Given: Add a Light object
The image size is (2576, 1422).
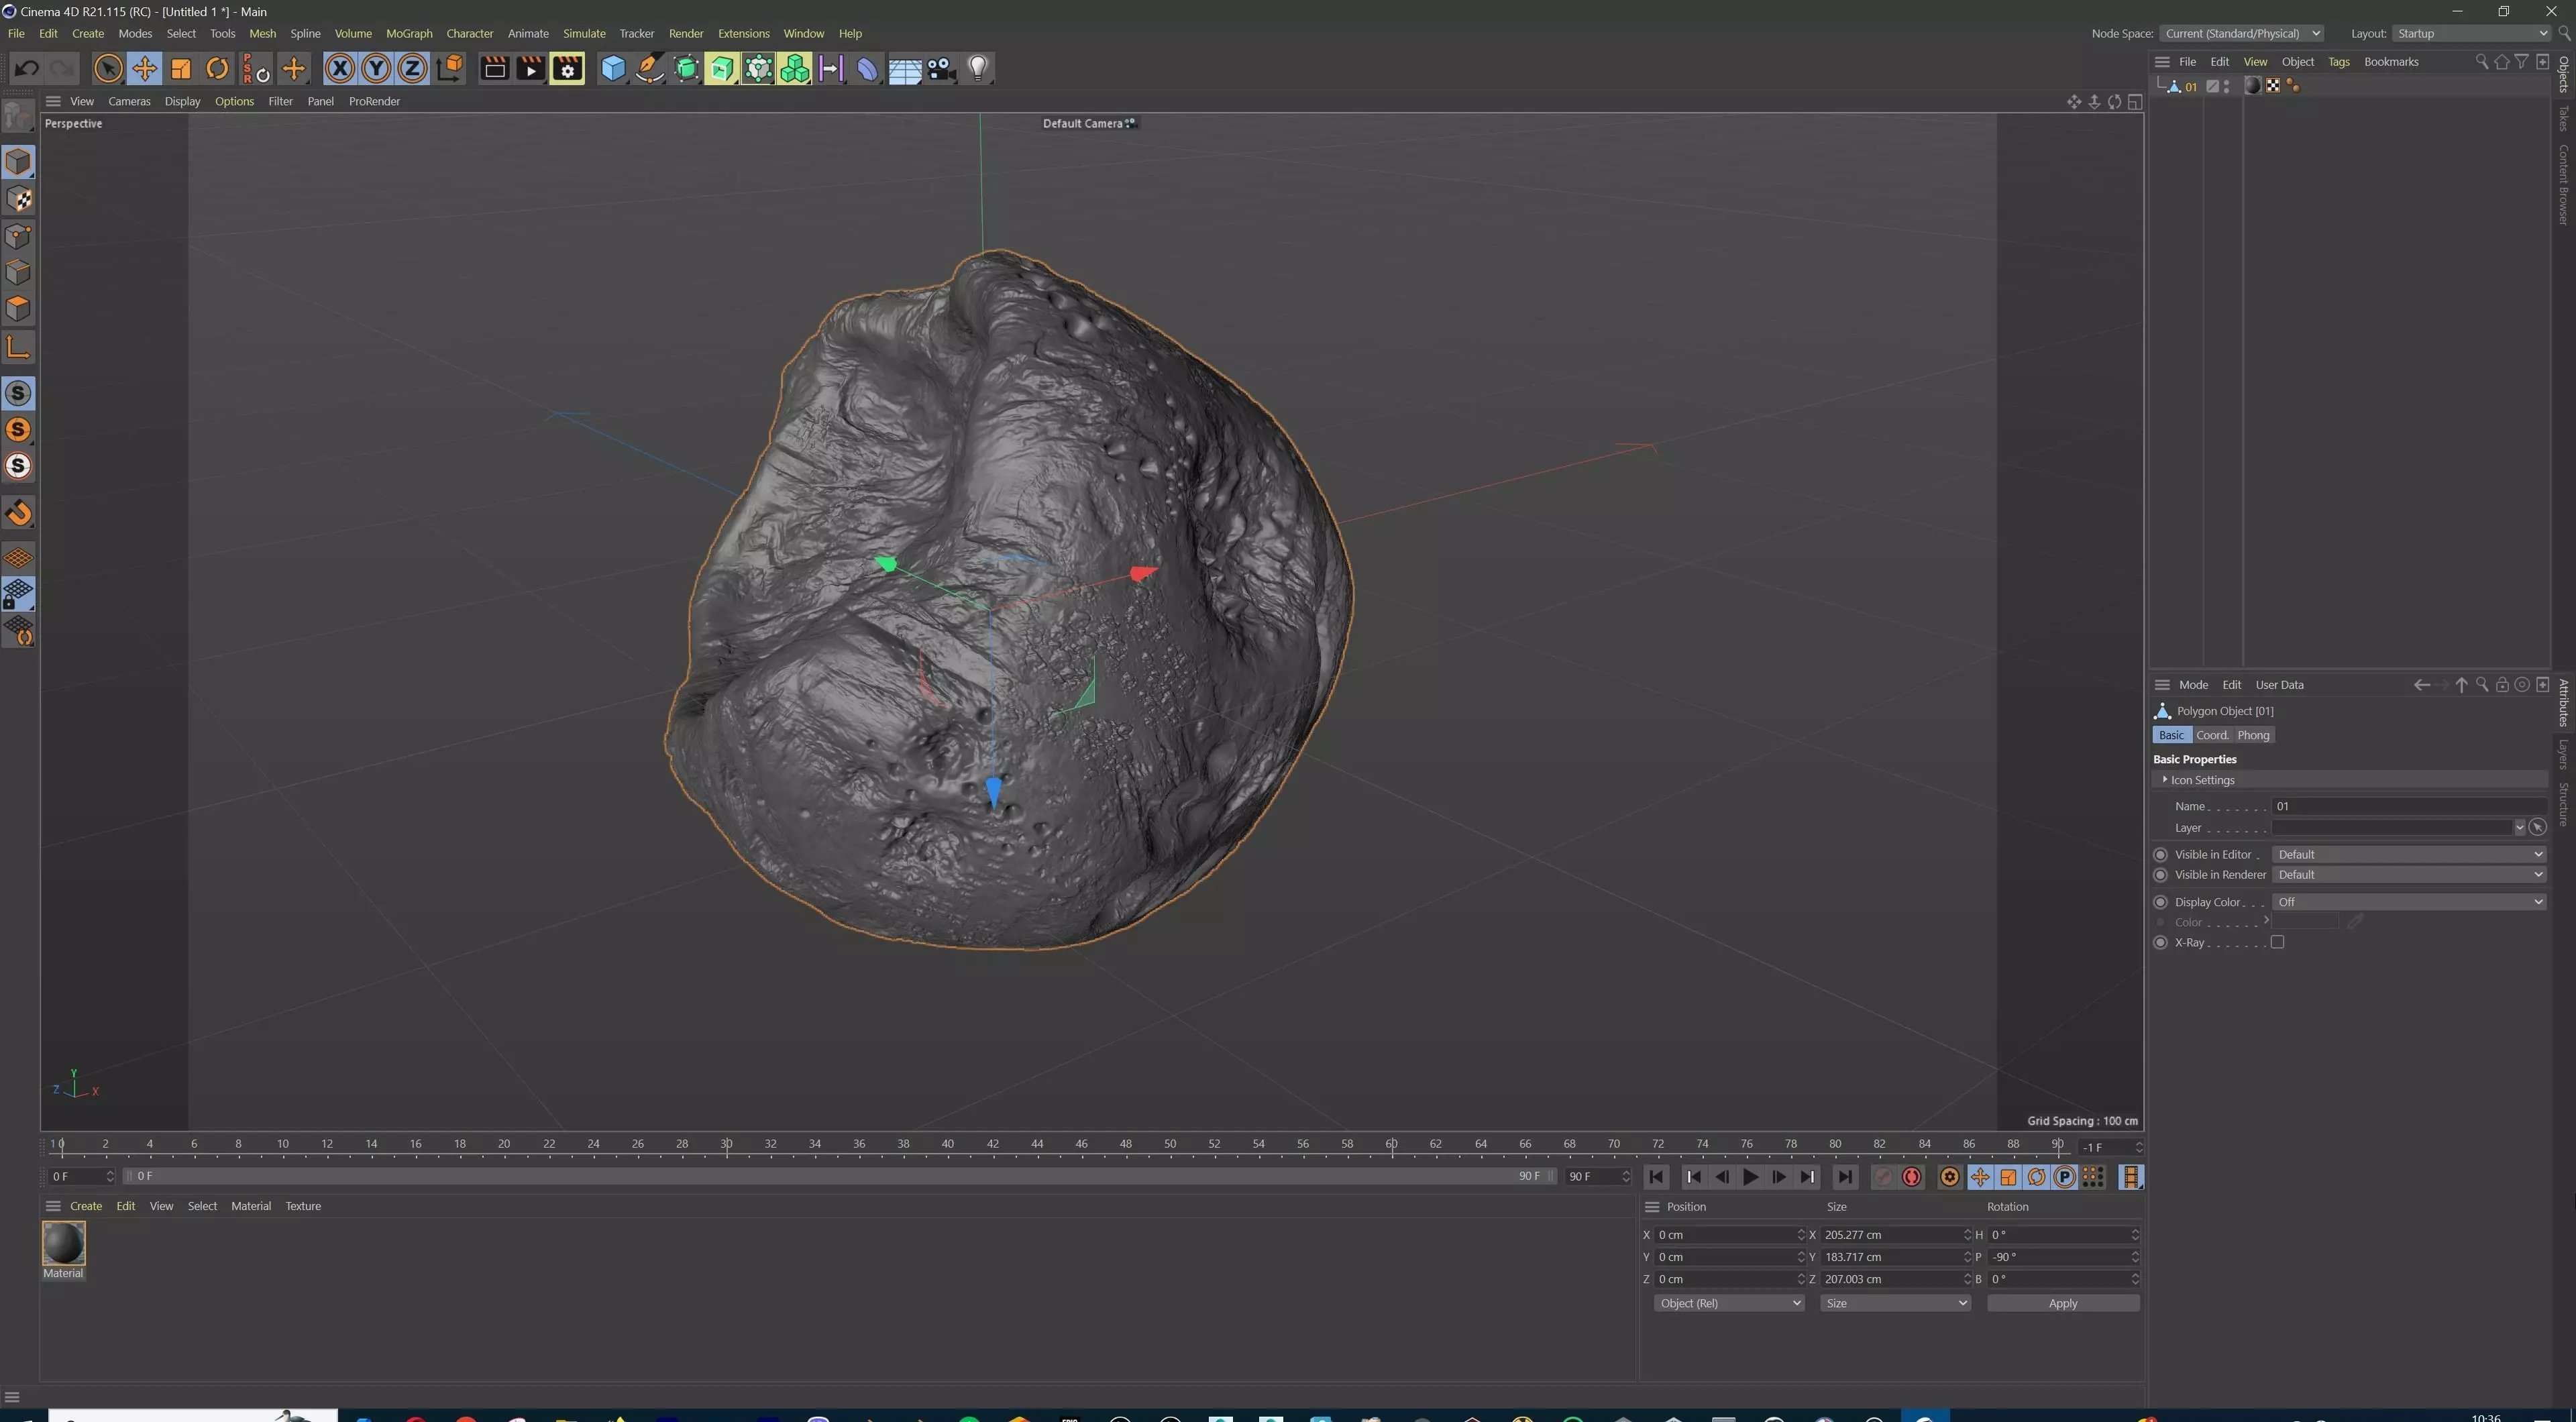Looking at the screenshot, I should pyautogui.click(x=978, y=69).
